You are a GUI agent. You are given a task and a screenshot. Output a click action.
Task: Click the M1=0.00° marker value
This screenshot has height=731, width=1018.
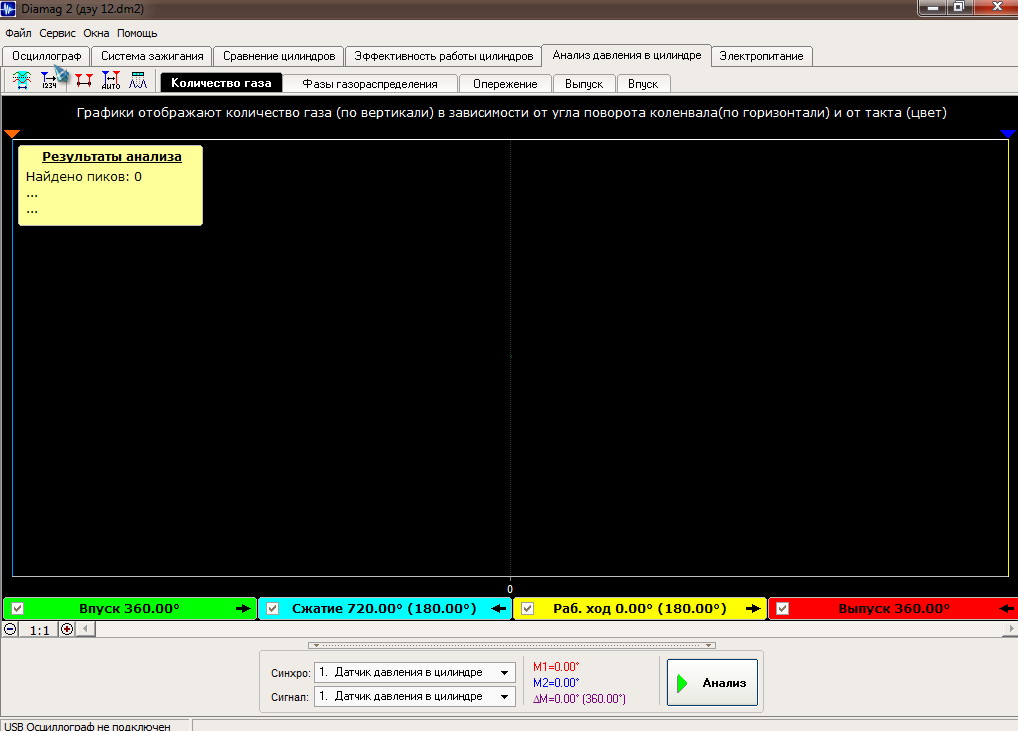coord(556,667)
